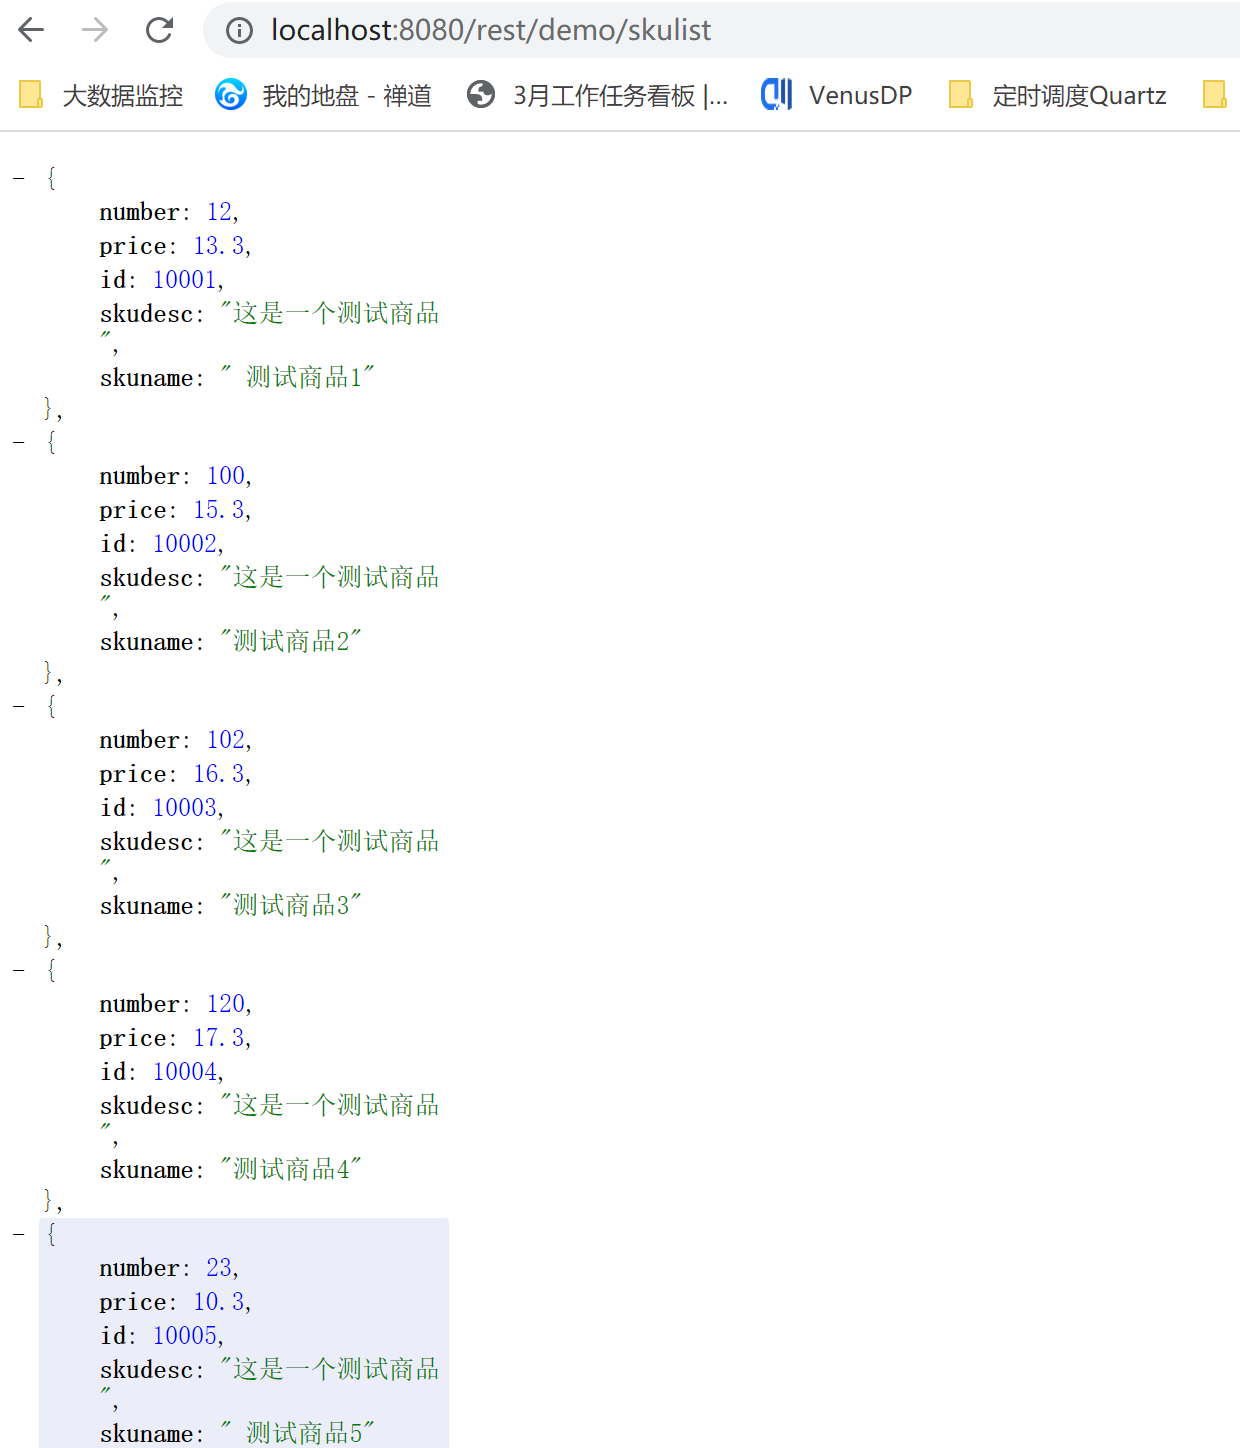Click the VenusDP bookmark logo icon
Image resolution: width=1240 pixels, height=1448 pixels.
tap(777, 95)
